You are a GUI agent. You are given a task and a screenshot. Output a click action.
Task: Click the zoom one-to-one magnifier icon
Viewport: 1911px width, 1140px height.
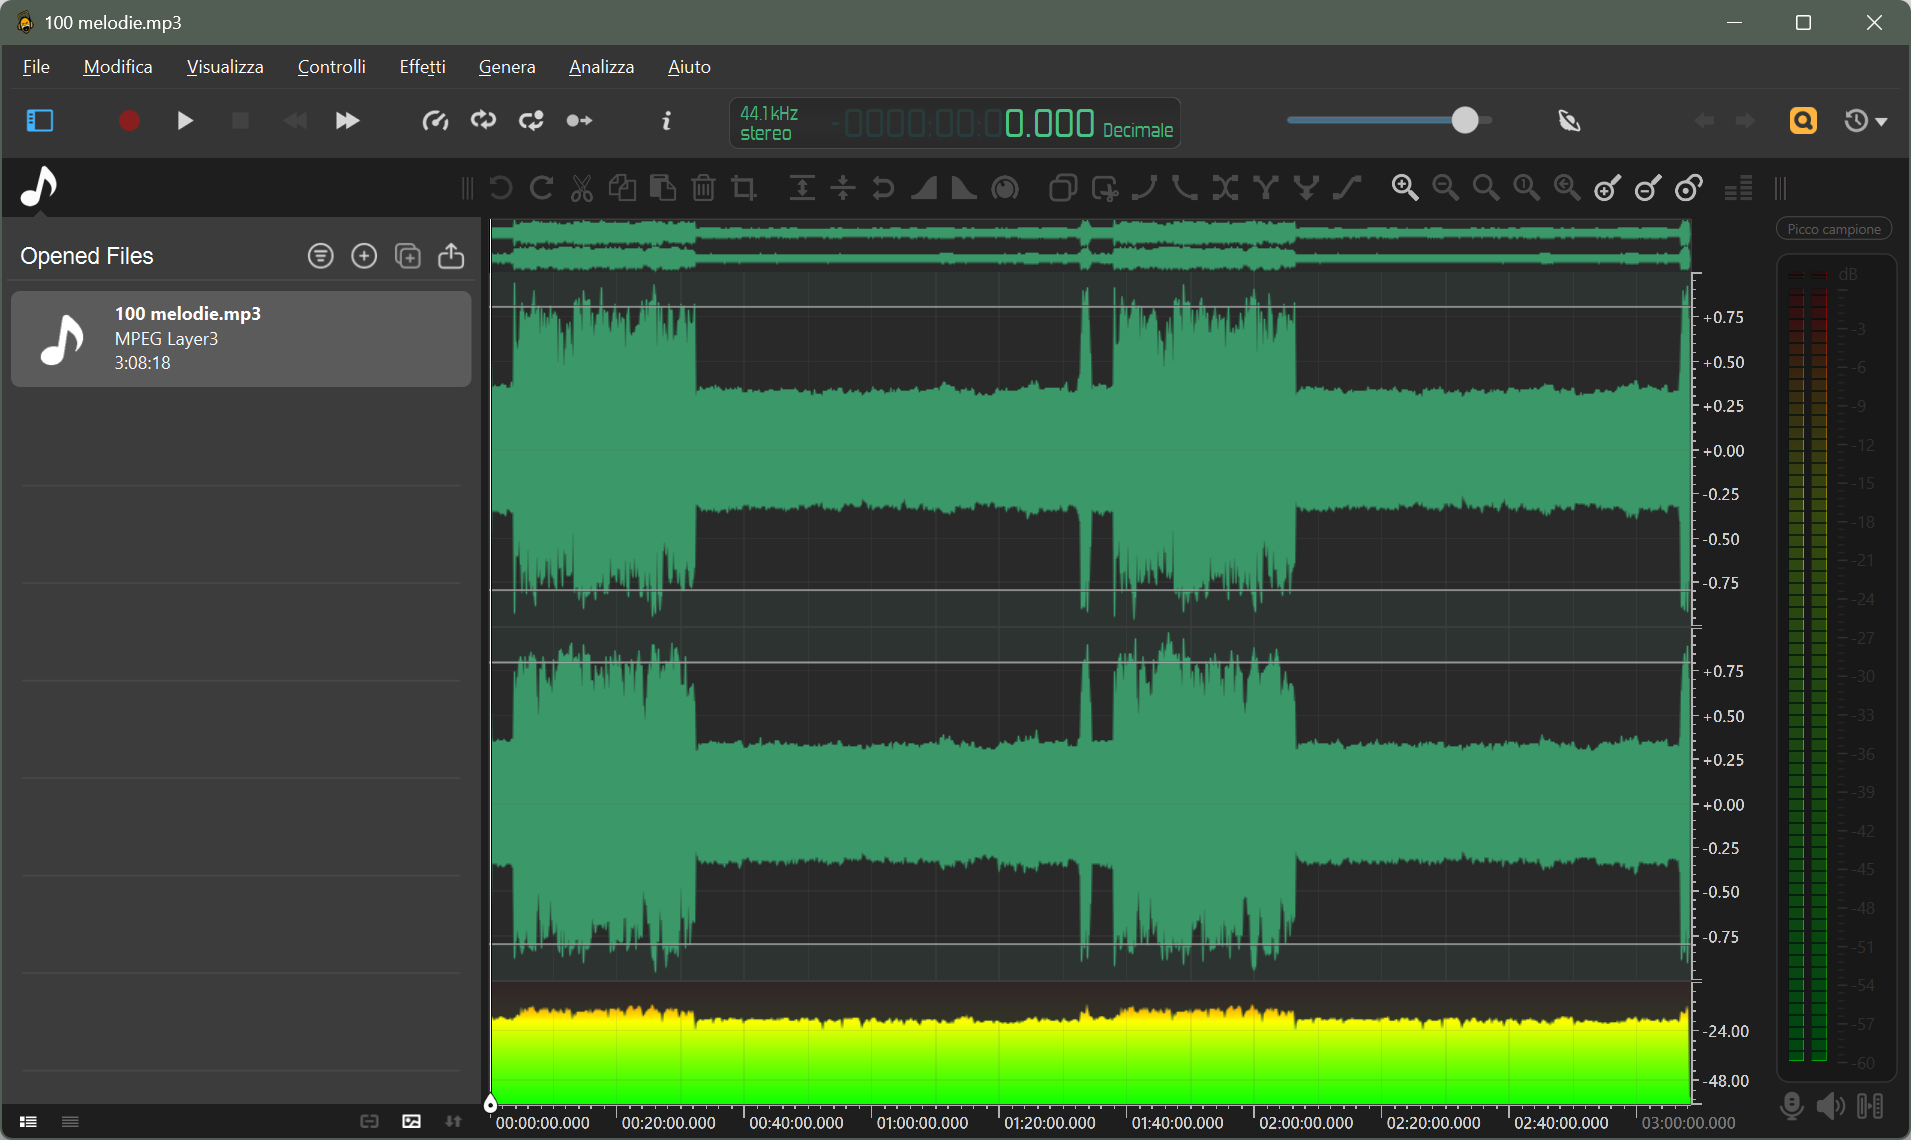pyautogui.click(x=1526, y=188)
